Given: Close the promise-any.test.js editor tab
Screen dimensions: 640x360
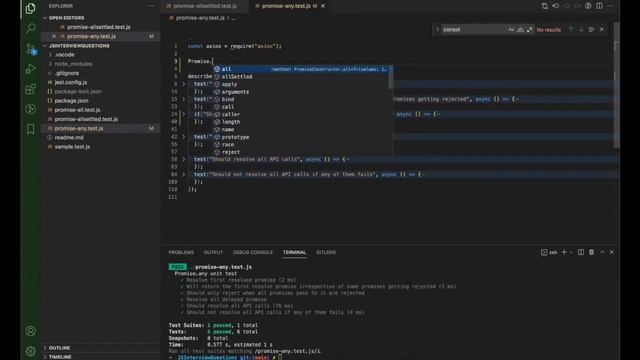Looking at the screenshot, I should (323, 6).
